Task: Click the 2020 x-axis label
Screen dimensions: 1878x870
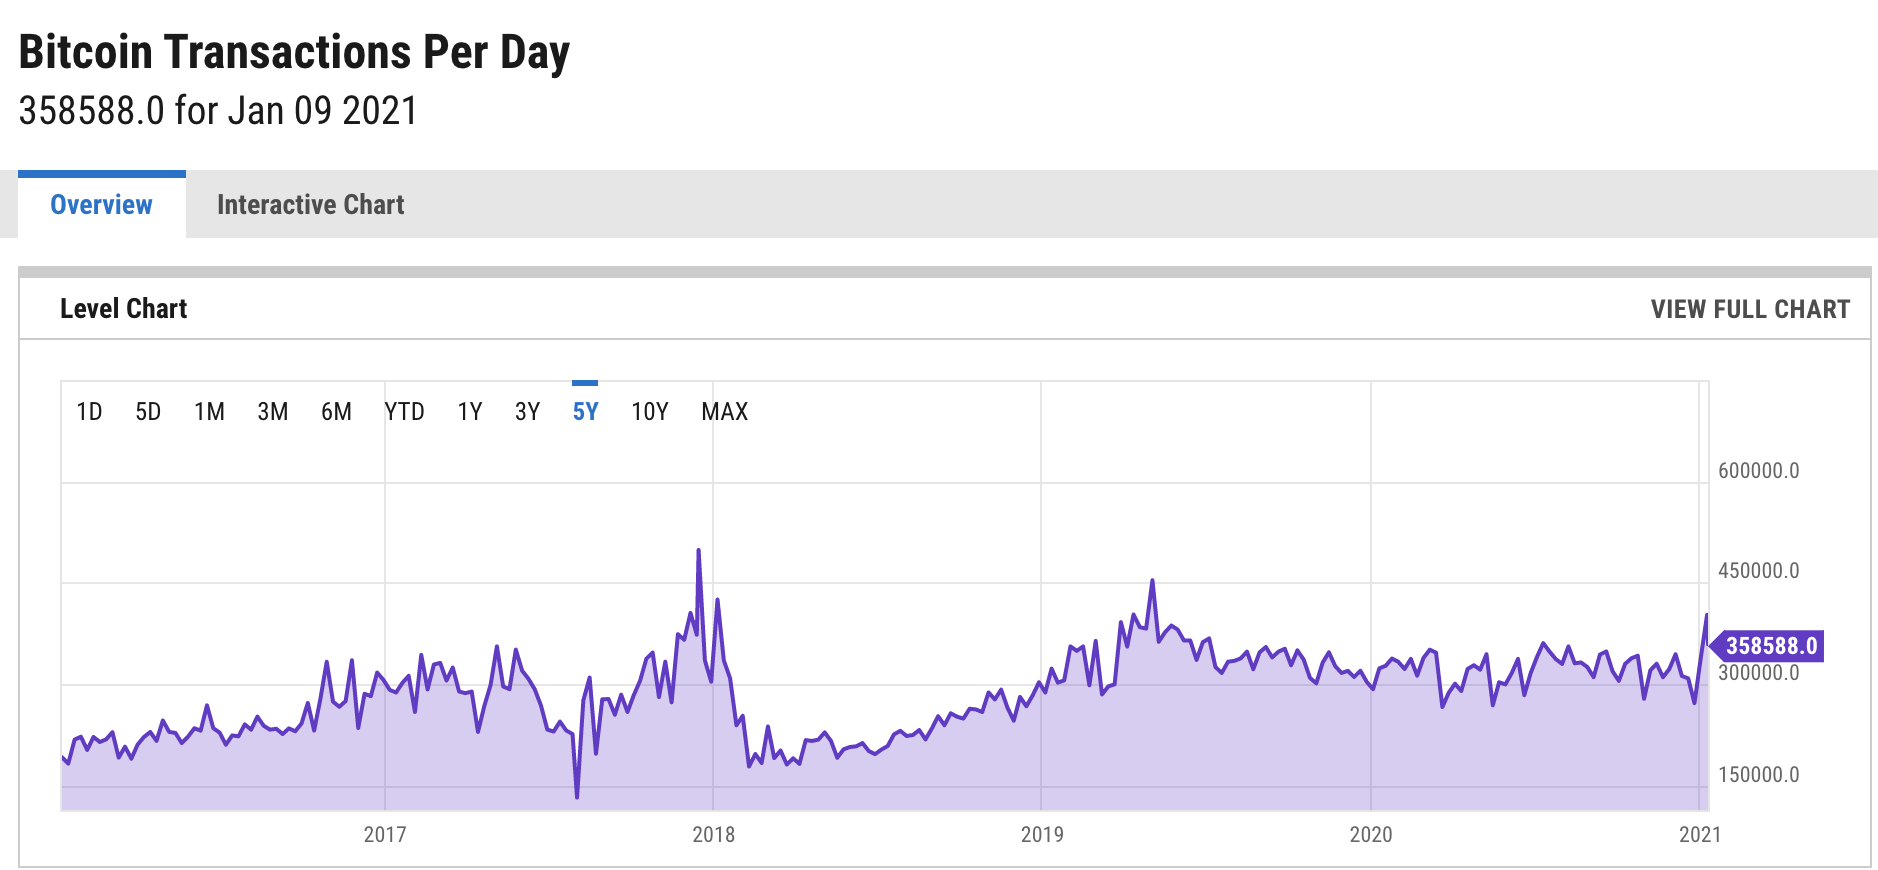Action: pyautogui.click(x=1370, y=834)
